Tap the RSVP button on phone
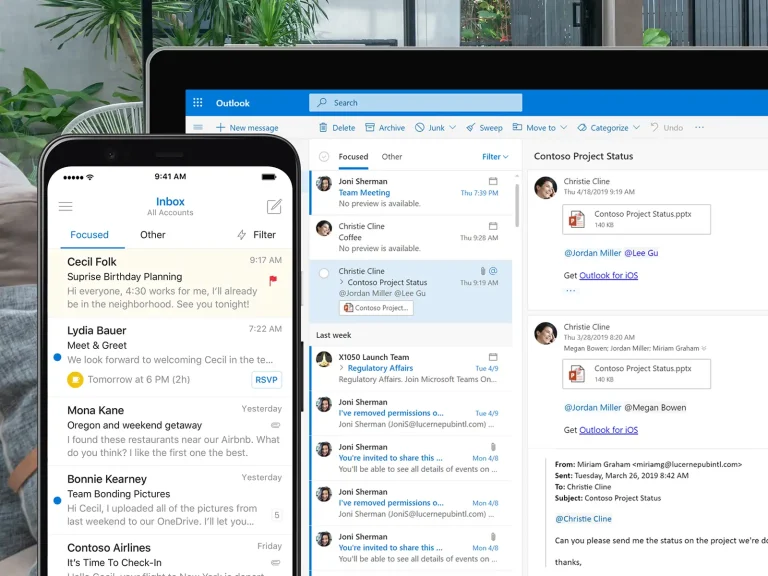This screenshot has width=768, height=576. click(x=266, y=380)
